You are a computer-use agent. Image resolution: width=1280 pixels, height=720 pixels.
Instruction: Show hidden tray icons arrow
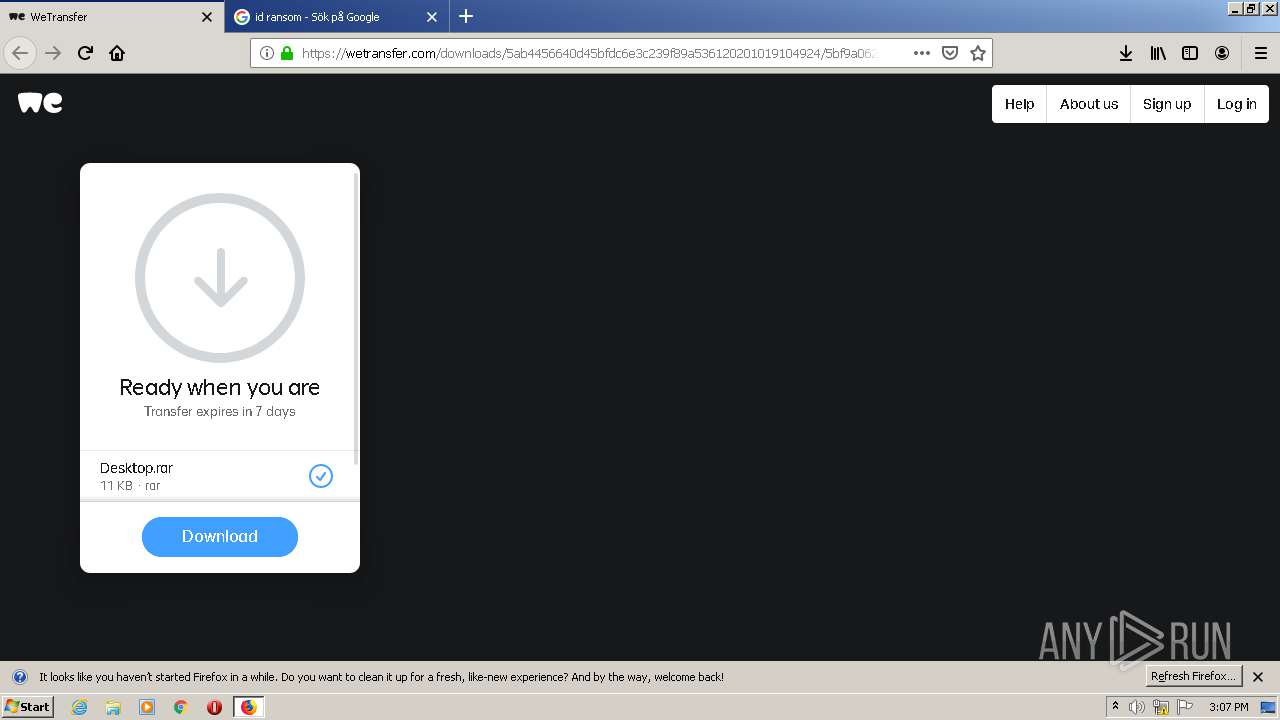click(x=1115, y=707)
